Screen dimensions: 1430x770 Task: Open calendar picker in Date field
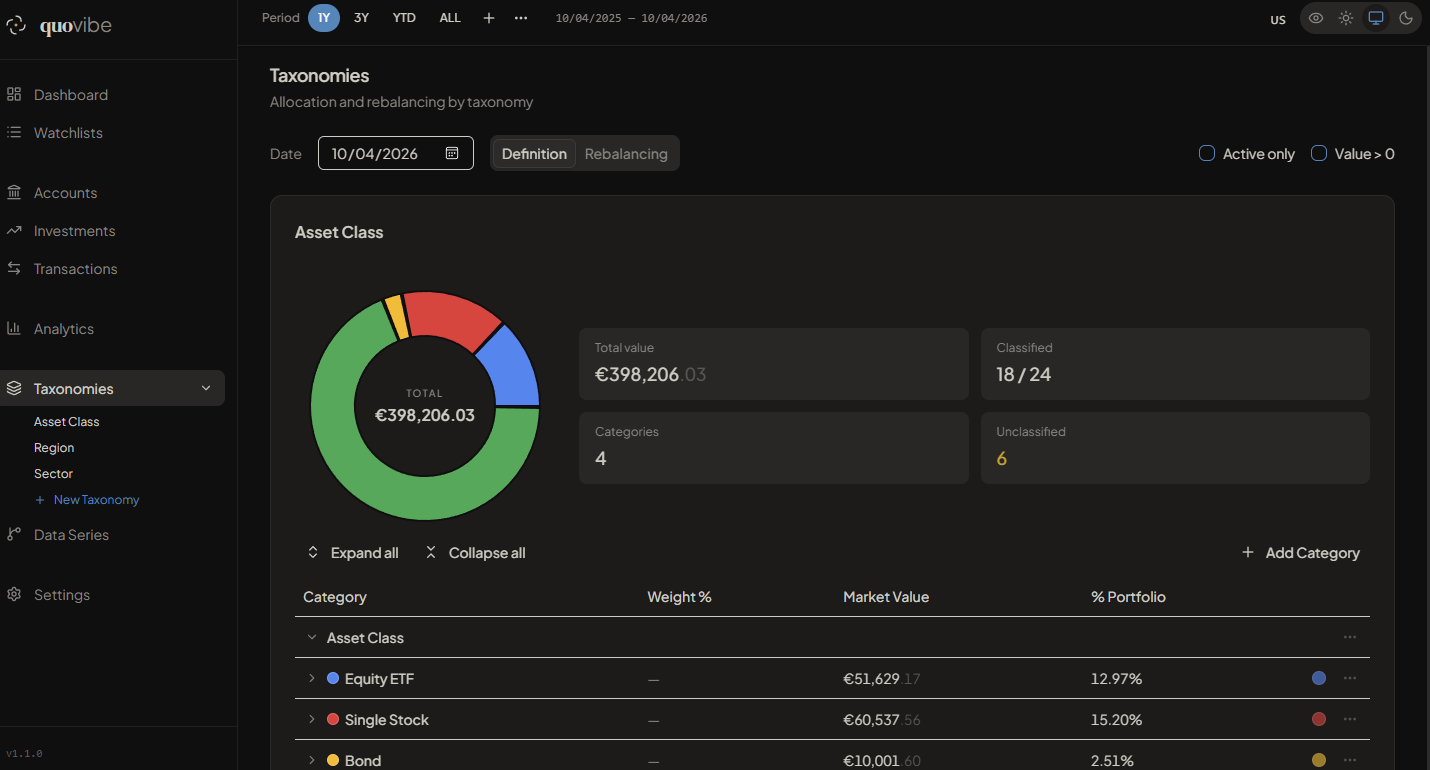pos(452,153)
